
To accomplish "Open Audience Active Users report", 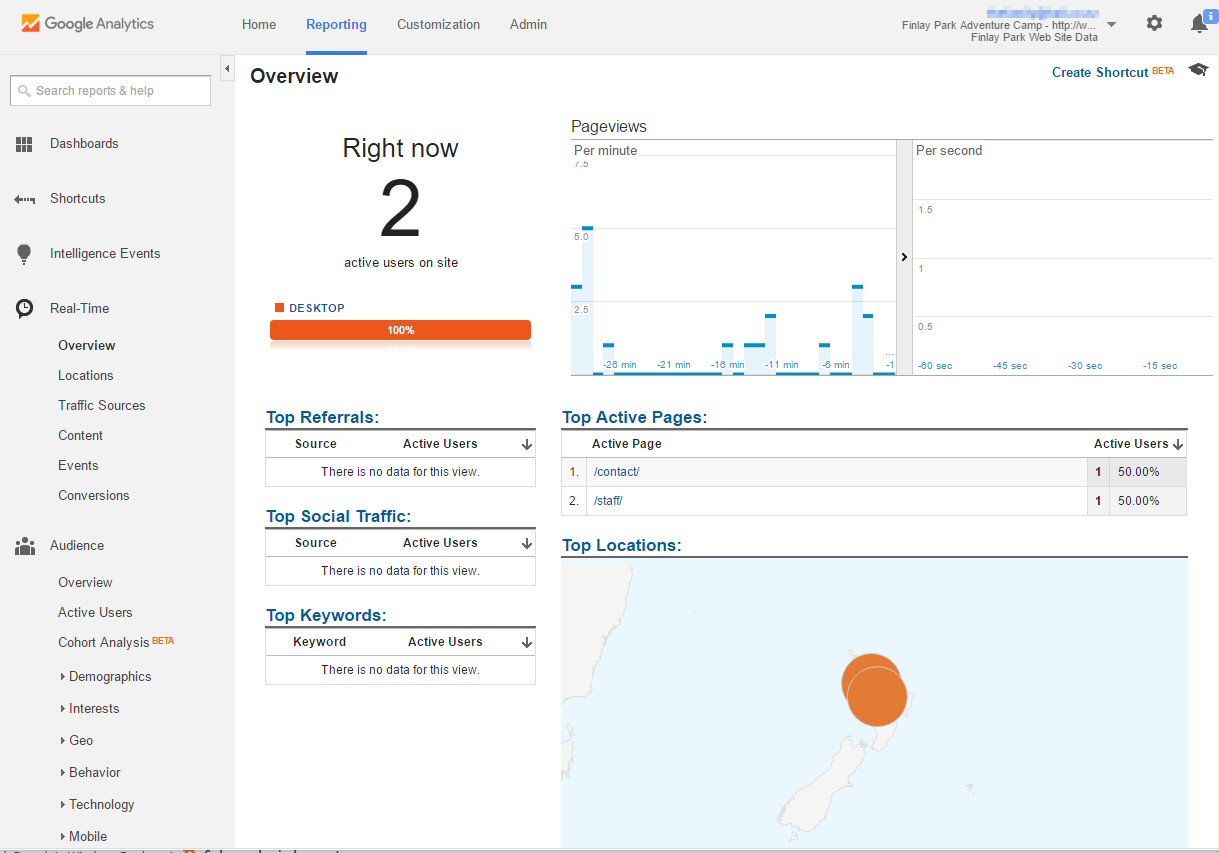I will point(95,613).
